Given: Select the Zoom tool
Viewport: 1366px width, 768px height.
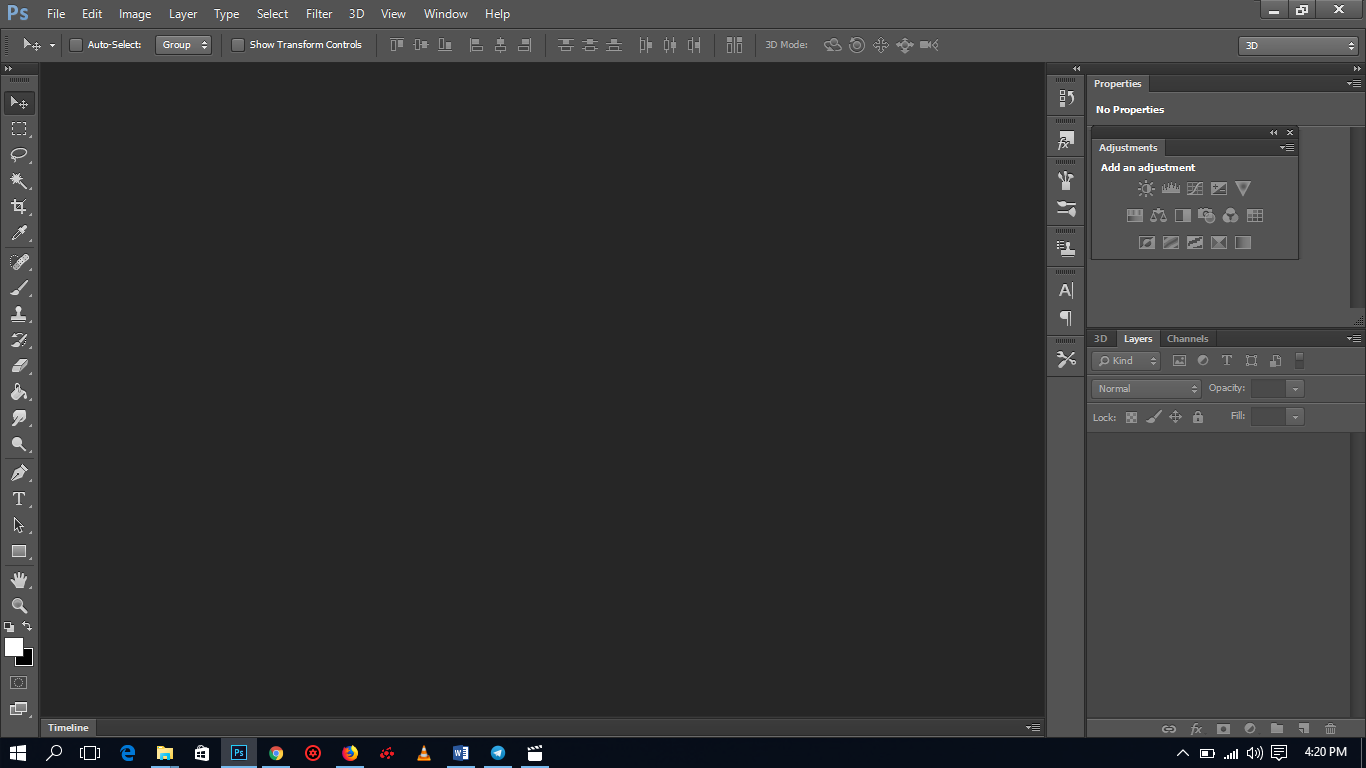Looking at the screenshot, I should [x=19, y=606].
